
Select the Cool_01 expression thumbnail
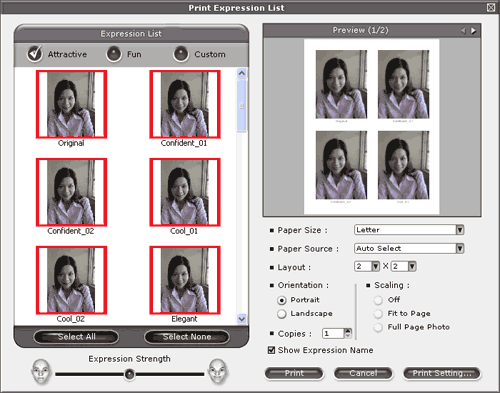click(185, 192)
